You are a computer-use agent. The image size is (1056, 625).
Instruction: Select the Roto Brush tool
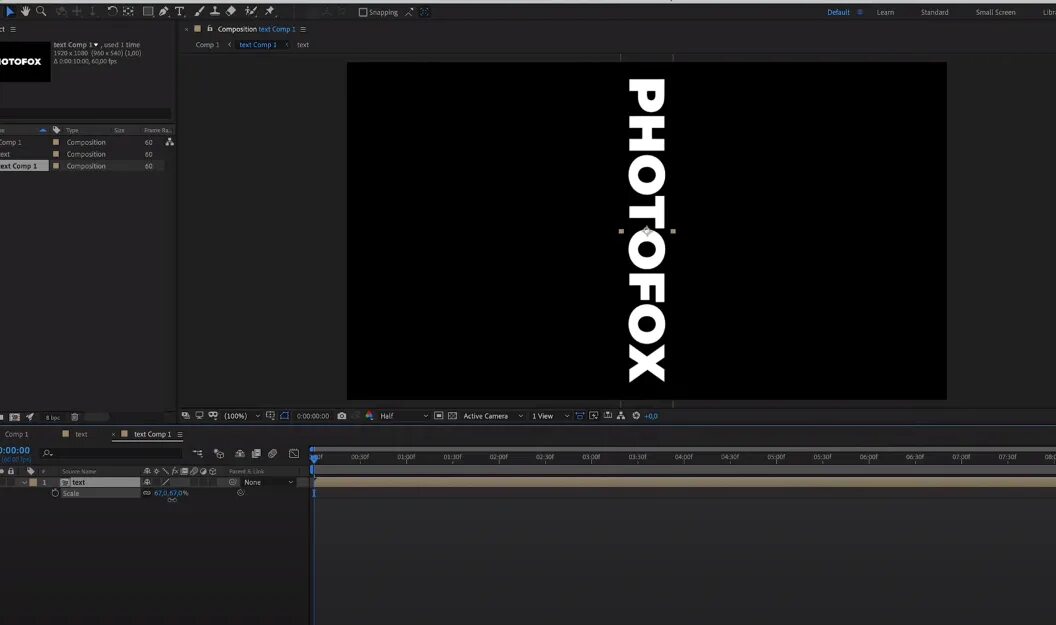click(x=251, y=11)
